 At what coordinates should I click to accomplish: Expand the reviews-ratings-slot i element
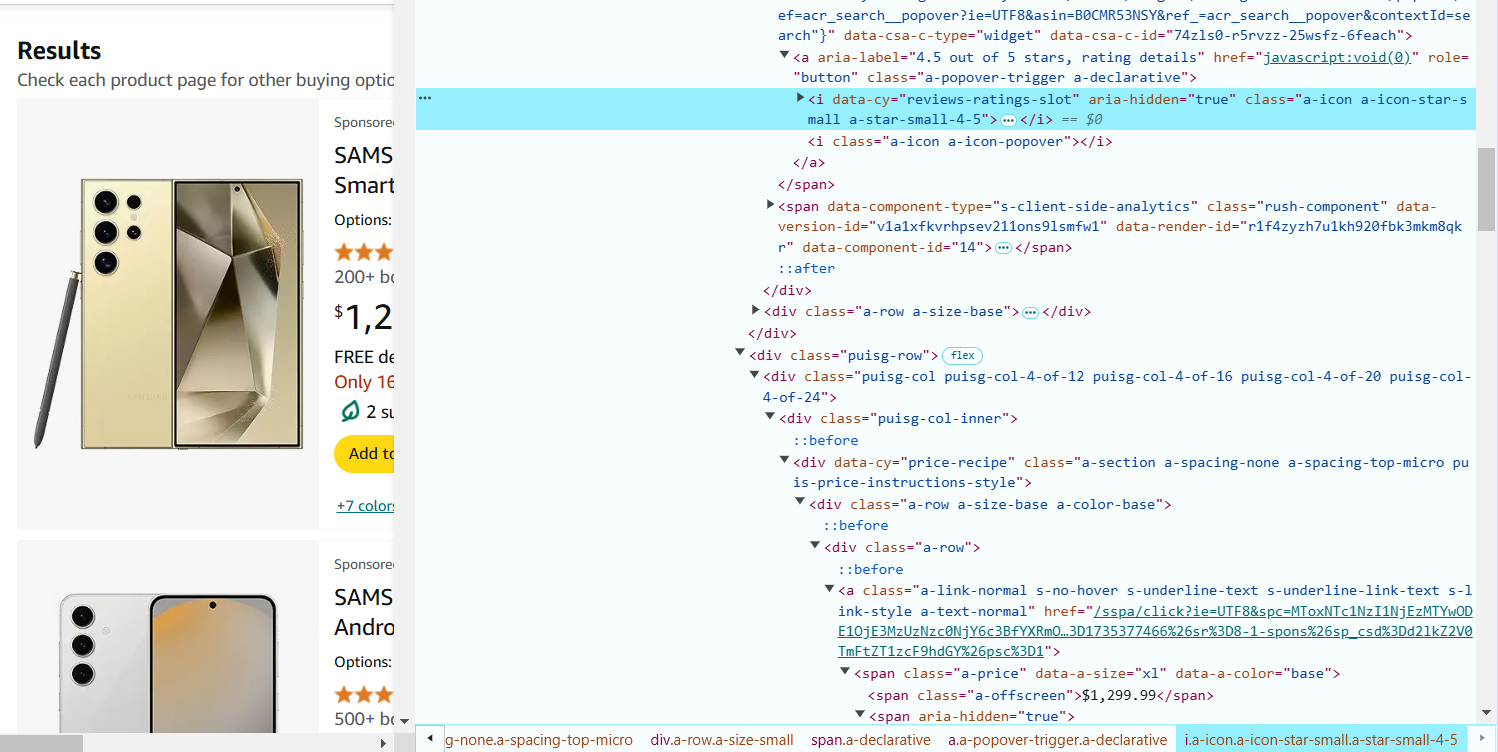pos(800,98)
